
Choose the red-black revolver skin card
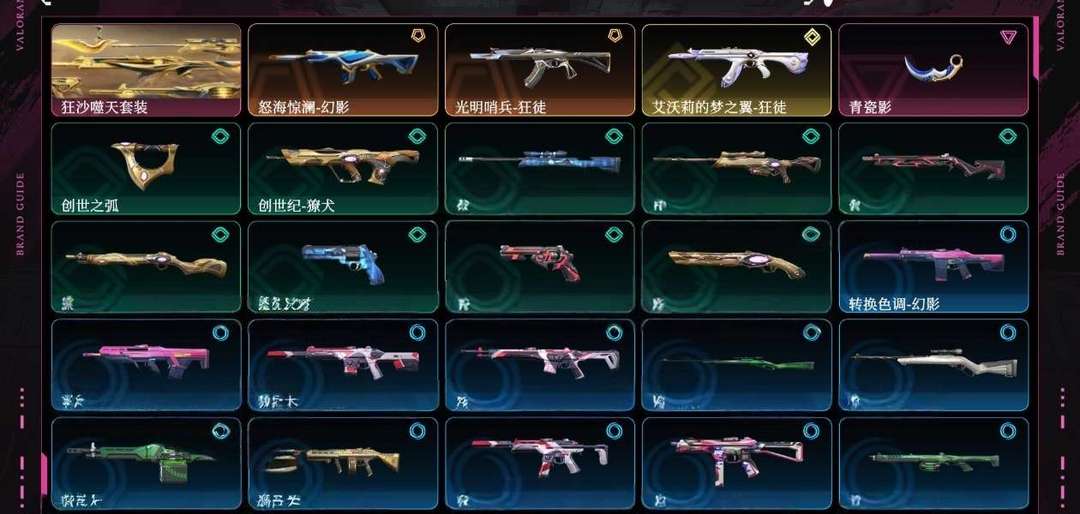(540, 267)
